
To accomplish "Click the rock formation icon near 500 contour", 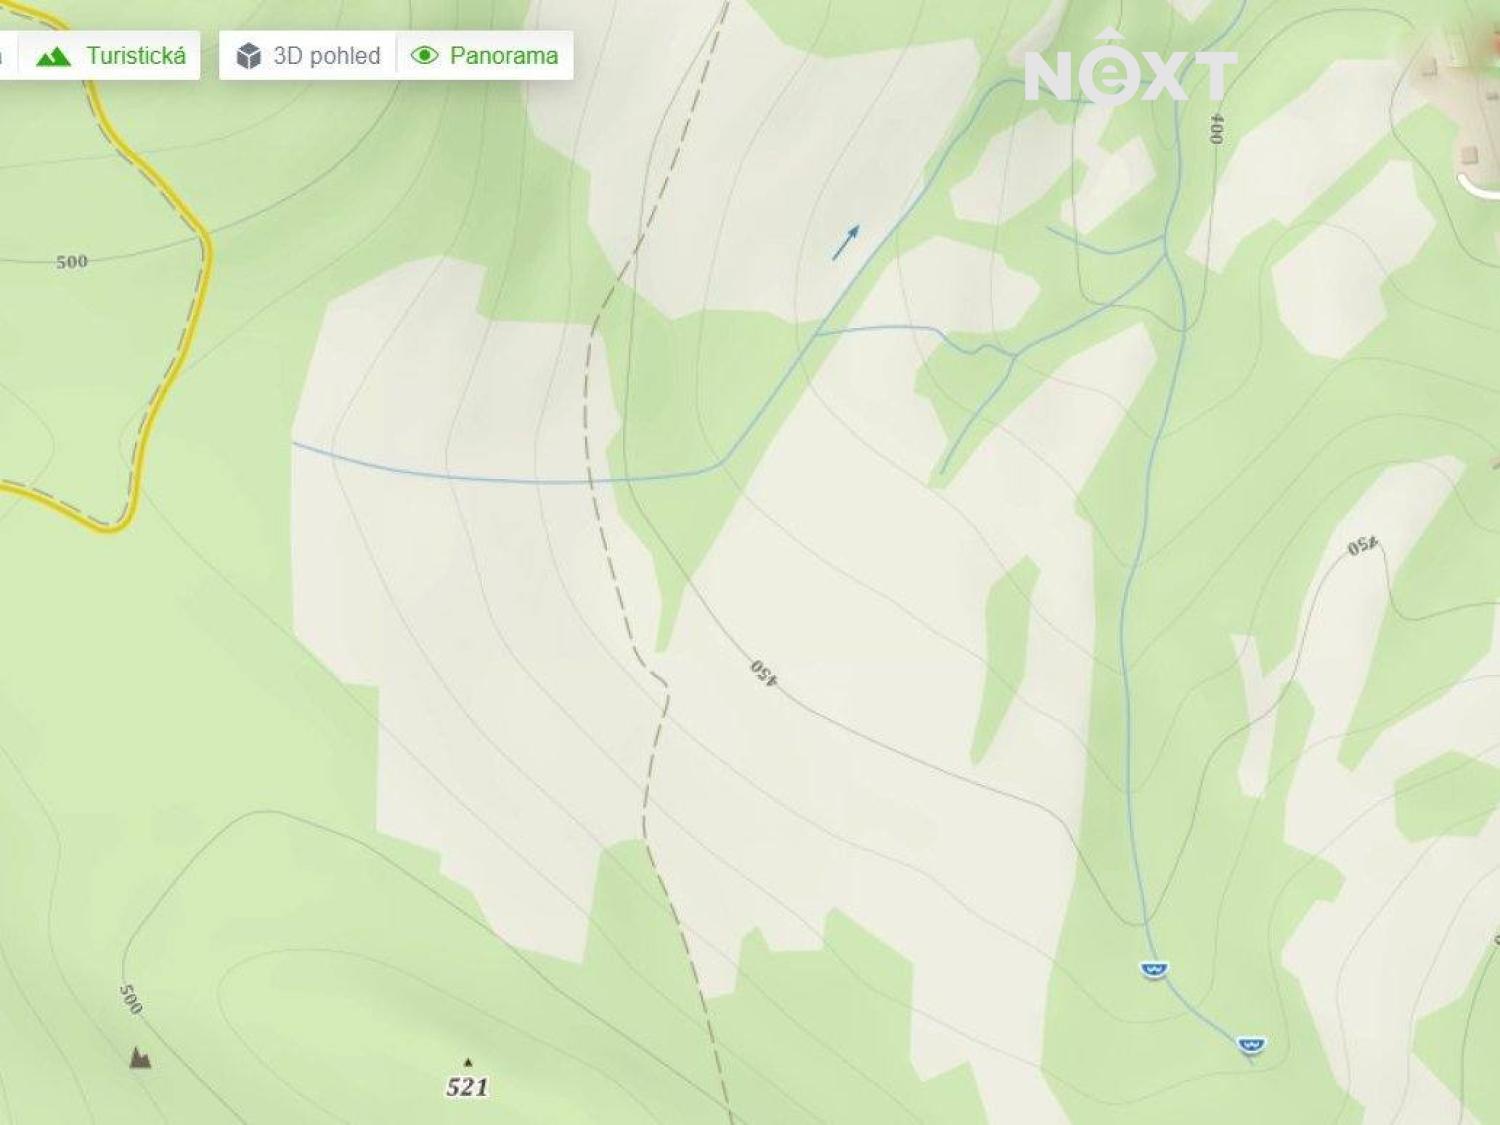I will (140, 1057).
